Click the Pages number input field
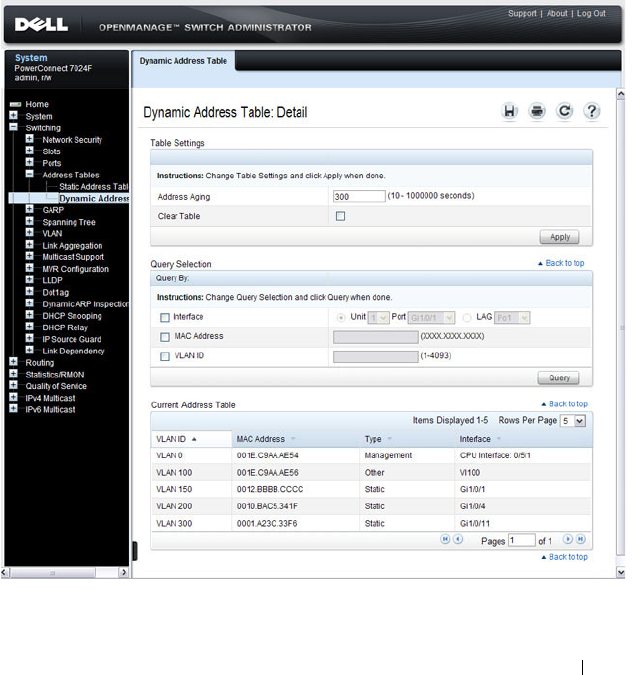 [522, 540]
